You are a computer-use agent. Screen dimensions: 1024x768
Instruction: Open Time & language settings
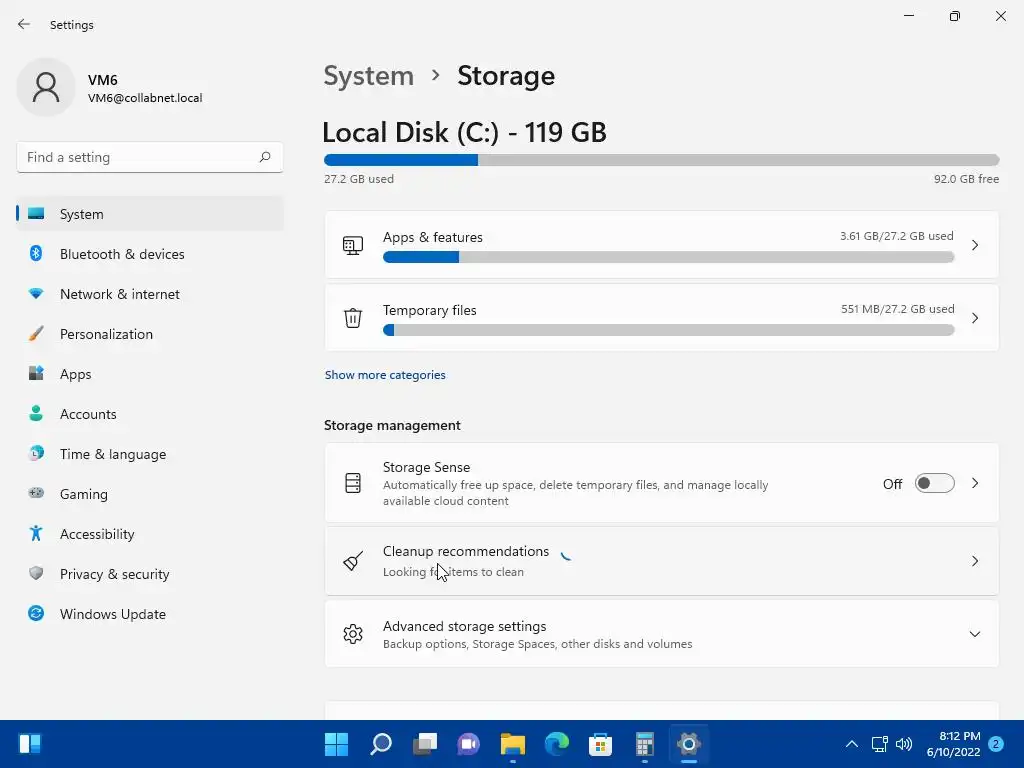112,454
